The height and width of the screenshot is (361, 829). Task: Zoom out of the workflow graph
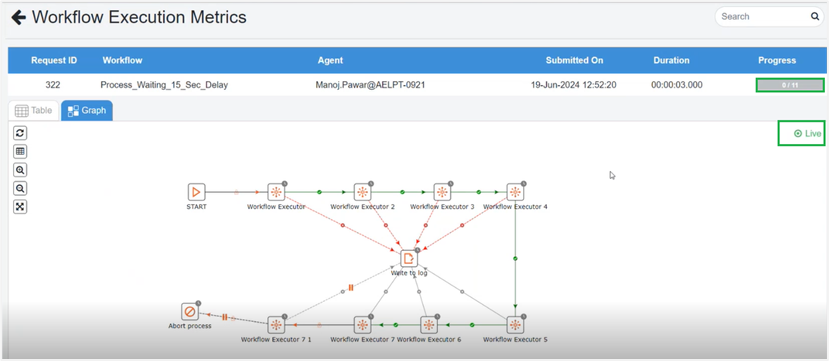click(x=20, y=189)
